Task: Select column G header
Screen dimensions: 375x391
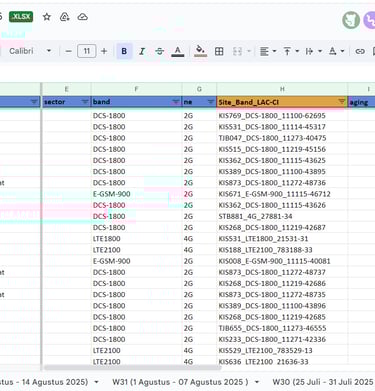Action: click(199, 89)
